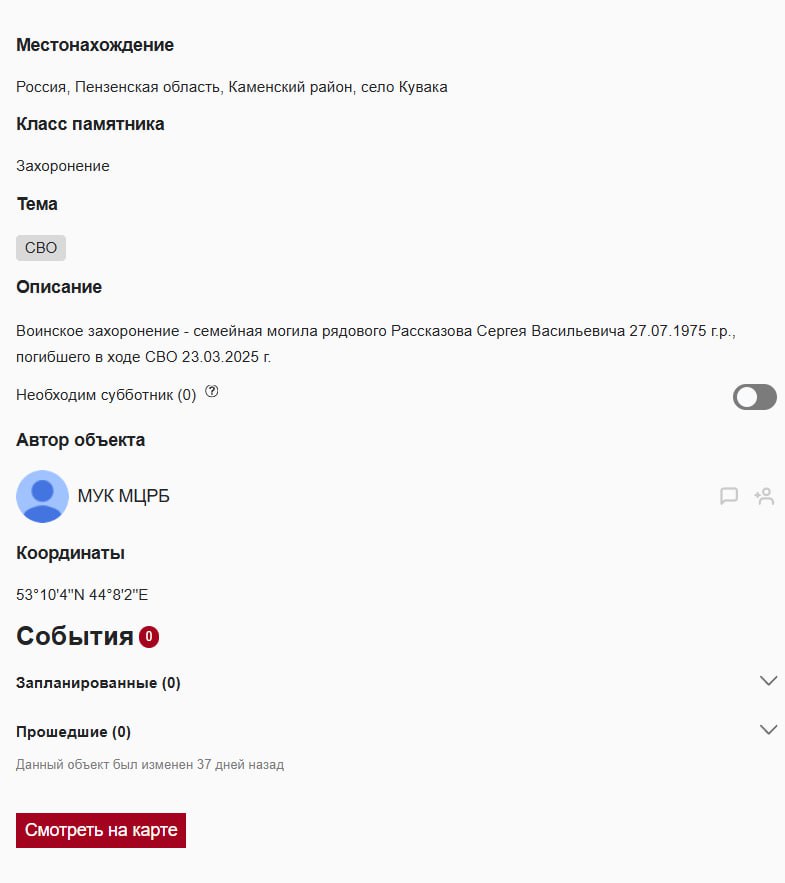This screenshot has width=785, height=883.
Task: Expand the Запланированные section chevron
Action: click(768, 681)
